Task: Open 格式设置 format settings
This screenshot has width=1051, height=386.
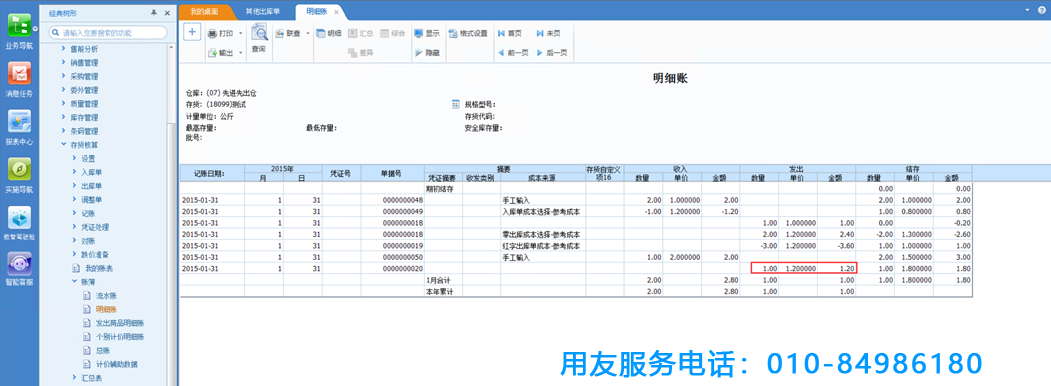Action: coord(469,33)
